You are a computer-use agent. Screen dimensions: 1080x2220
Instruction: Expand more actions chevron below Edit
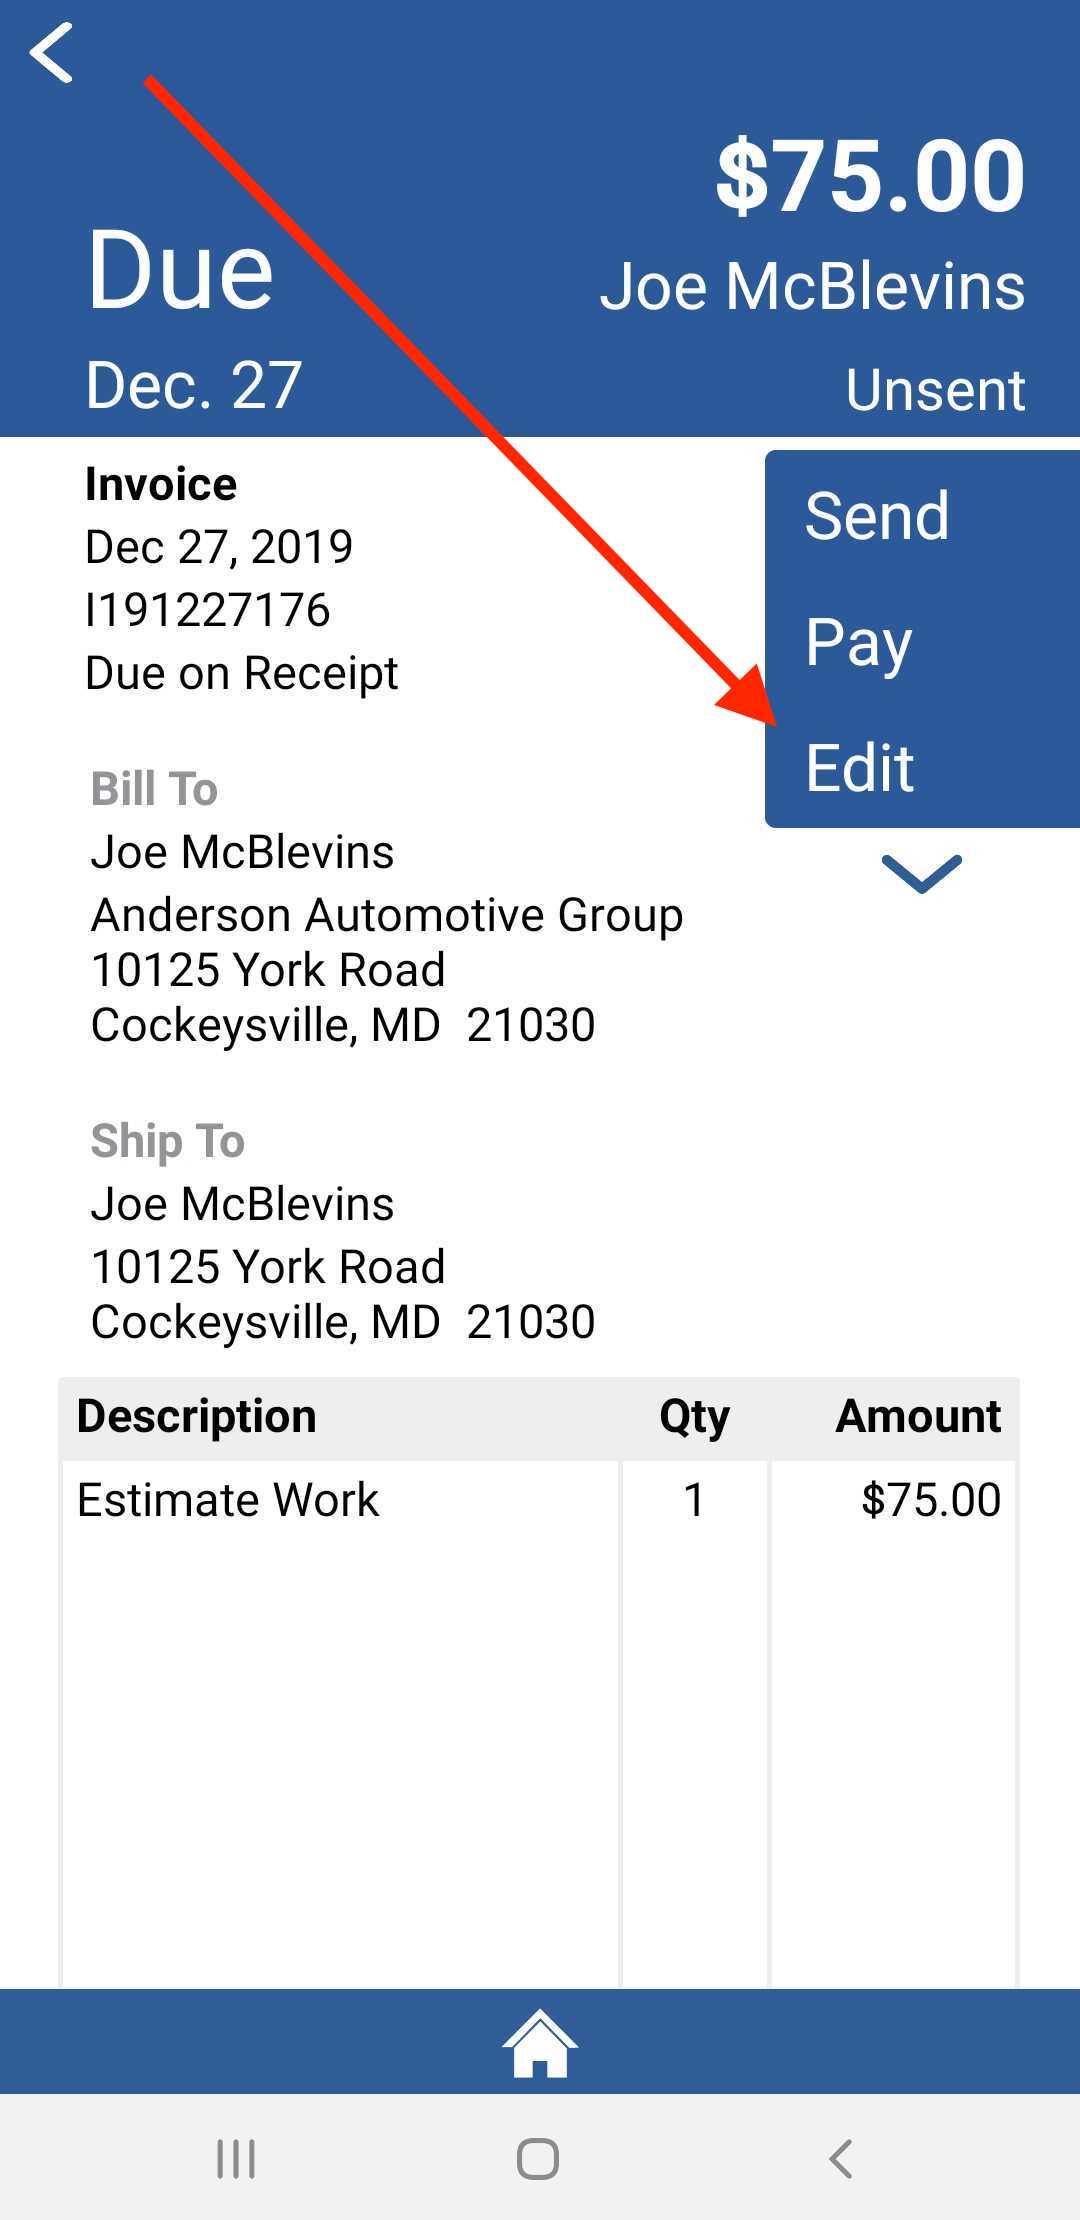coord(922,874)
